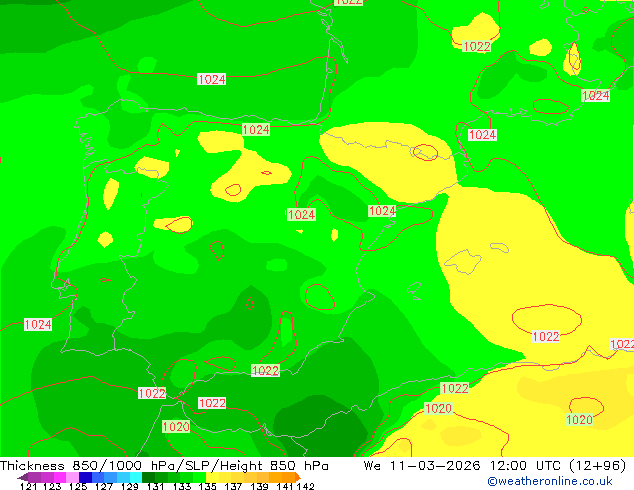The height and width of the screenshot is (490, 634).
Task: Select the cyan swatch in the thickness legend
Action: 136,477
